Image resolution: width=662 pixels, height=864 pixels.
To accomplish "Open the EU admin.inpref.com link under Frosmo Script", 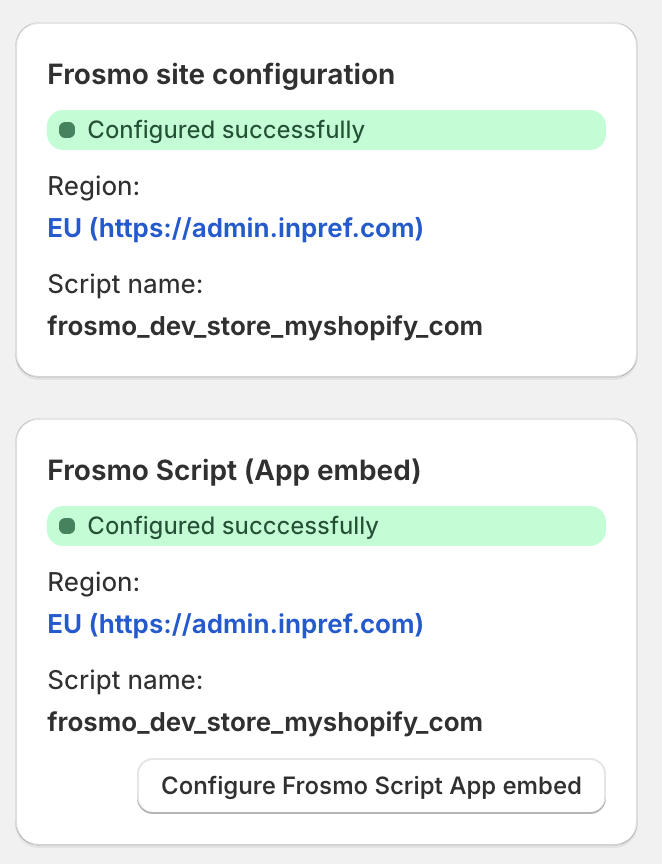I will pyautogui.click(x=235, y=623).
